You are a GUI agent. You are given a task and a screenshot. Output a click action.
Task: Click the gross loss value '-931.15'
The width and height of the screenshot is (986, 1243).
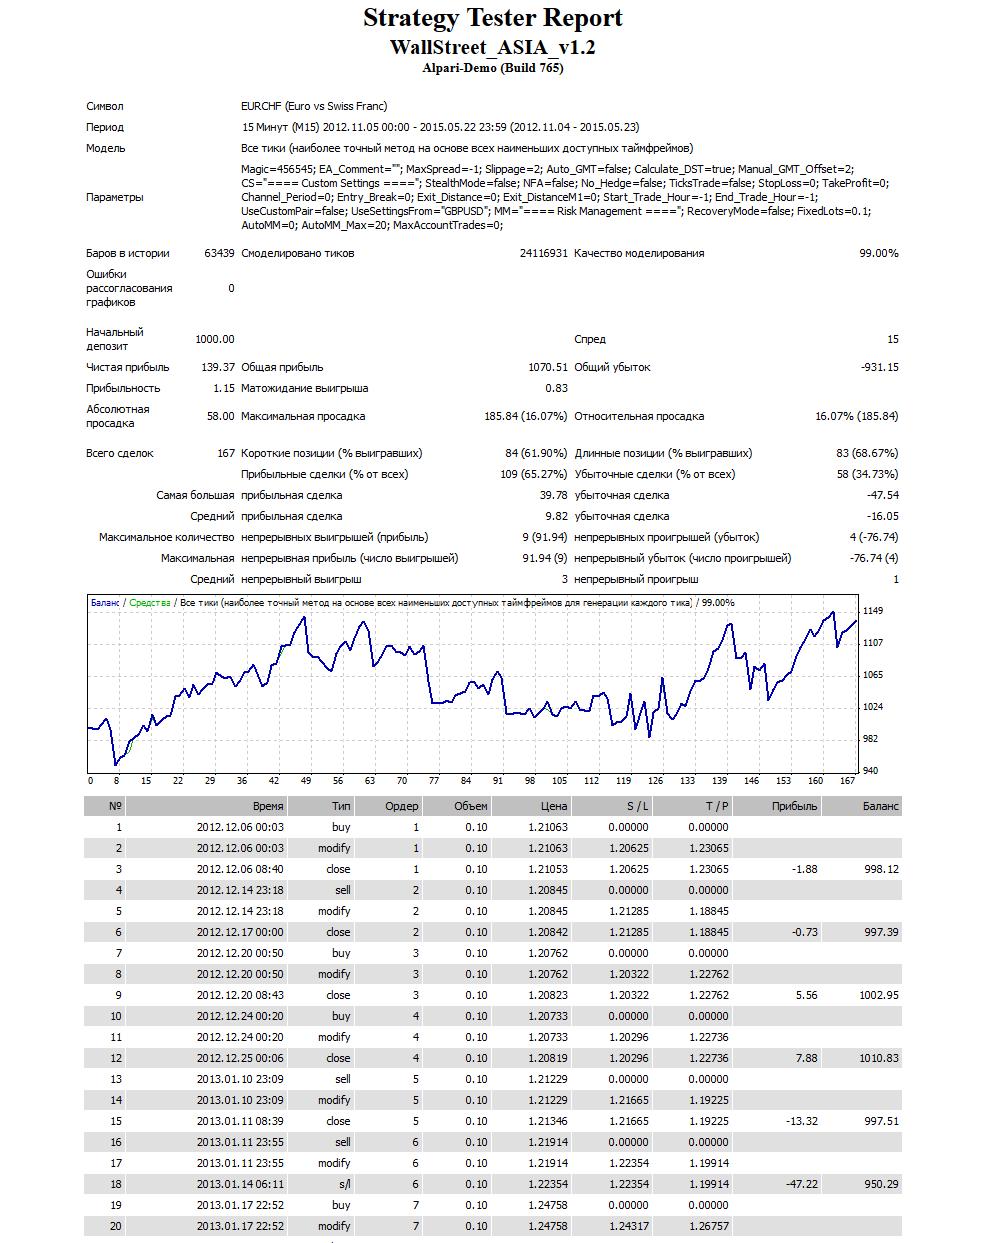click(880, 367)
